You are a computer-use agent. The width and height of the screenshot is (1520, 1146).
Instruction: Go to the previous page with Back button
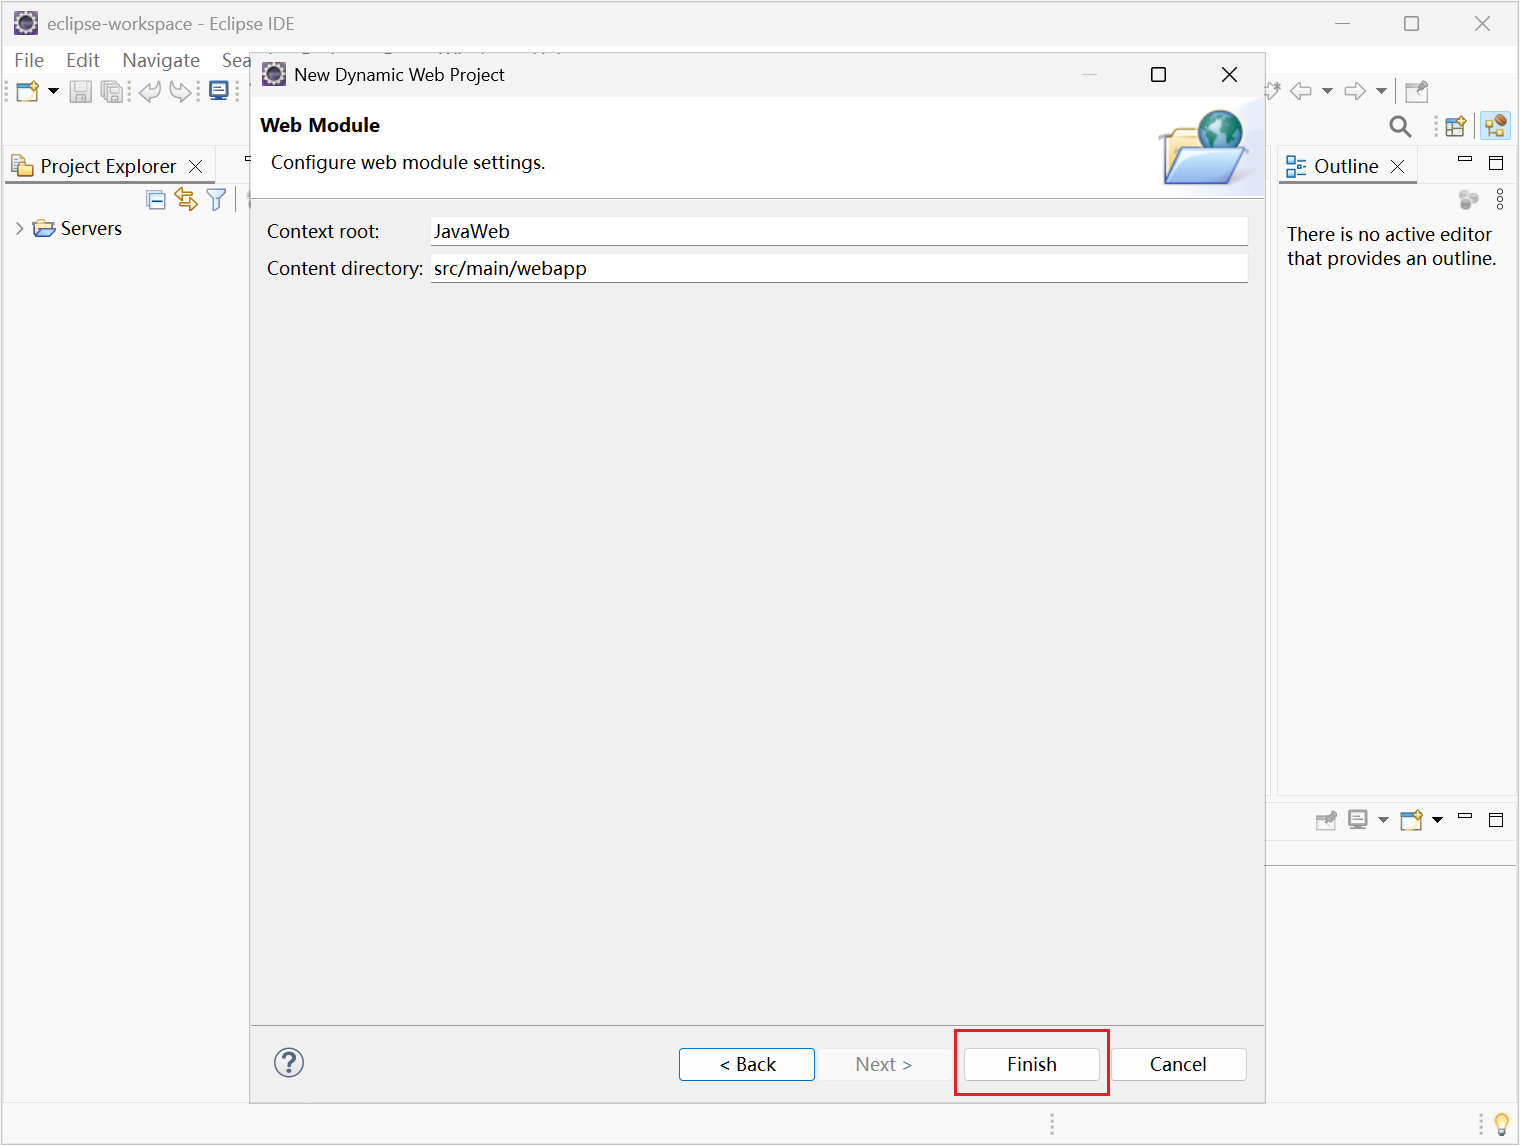[x=747, y=1064]
